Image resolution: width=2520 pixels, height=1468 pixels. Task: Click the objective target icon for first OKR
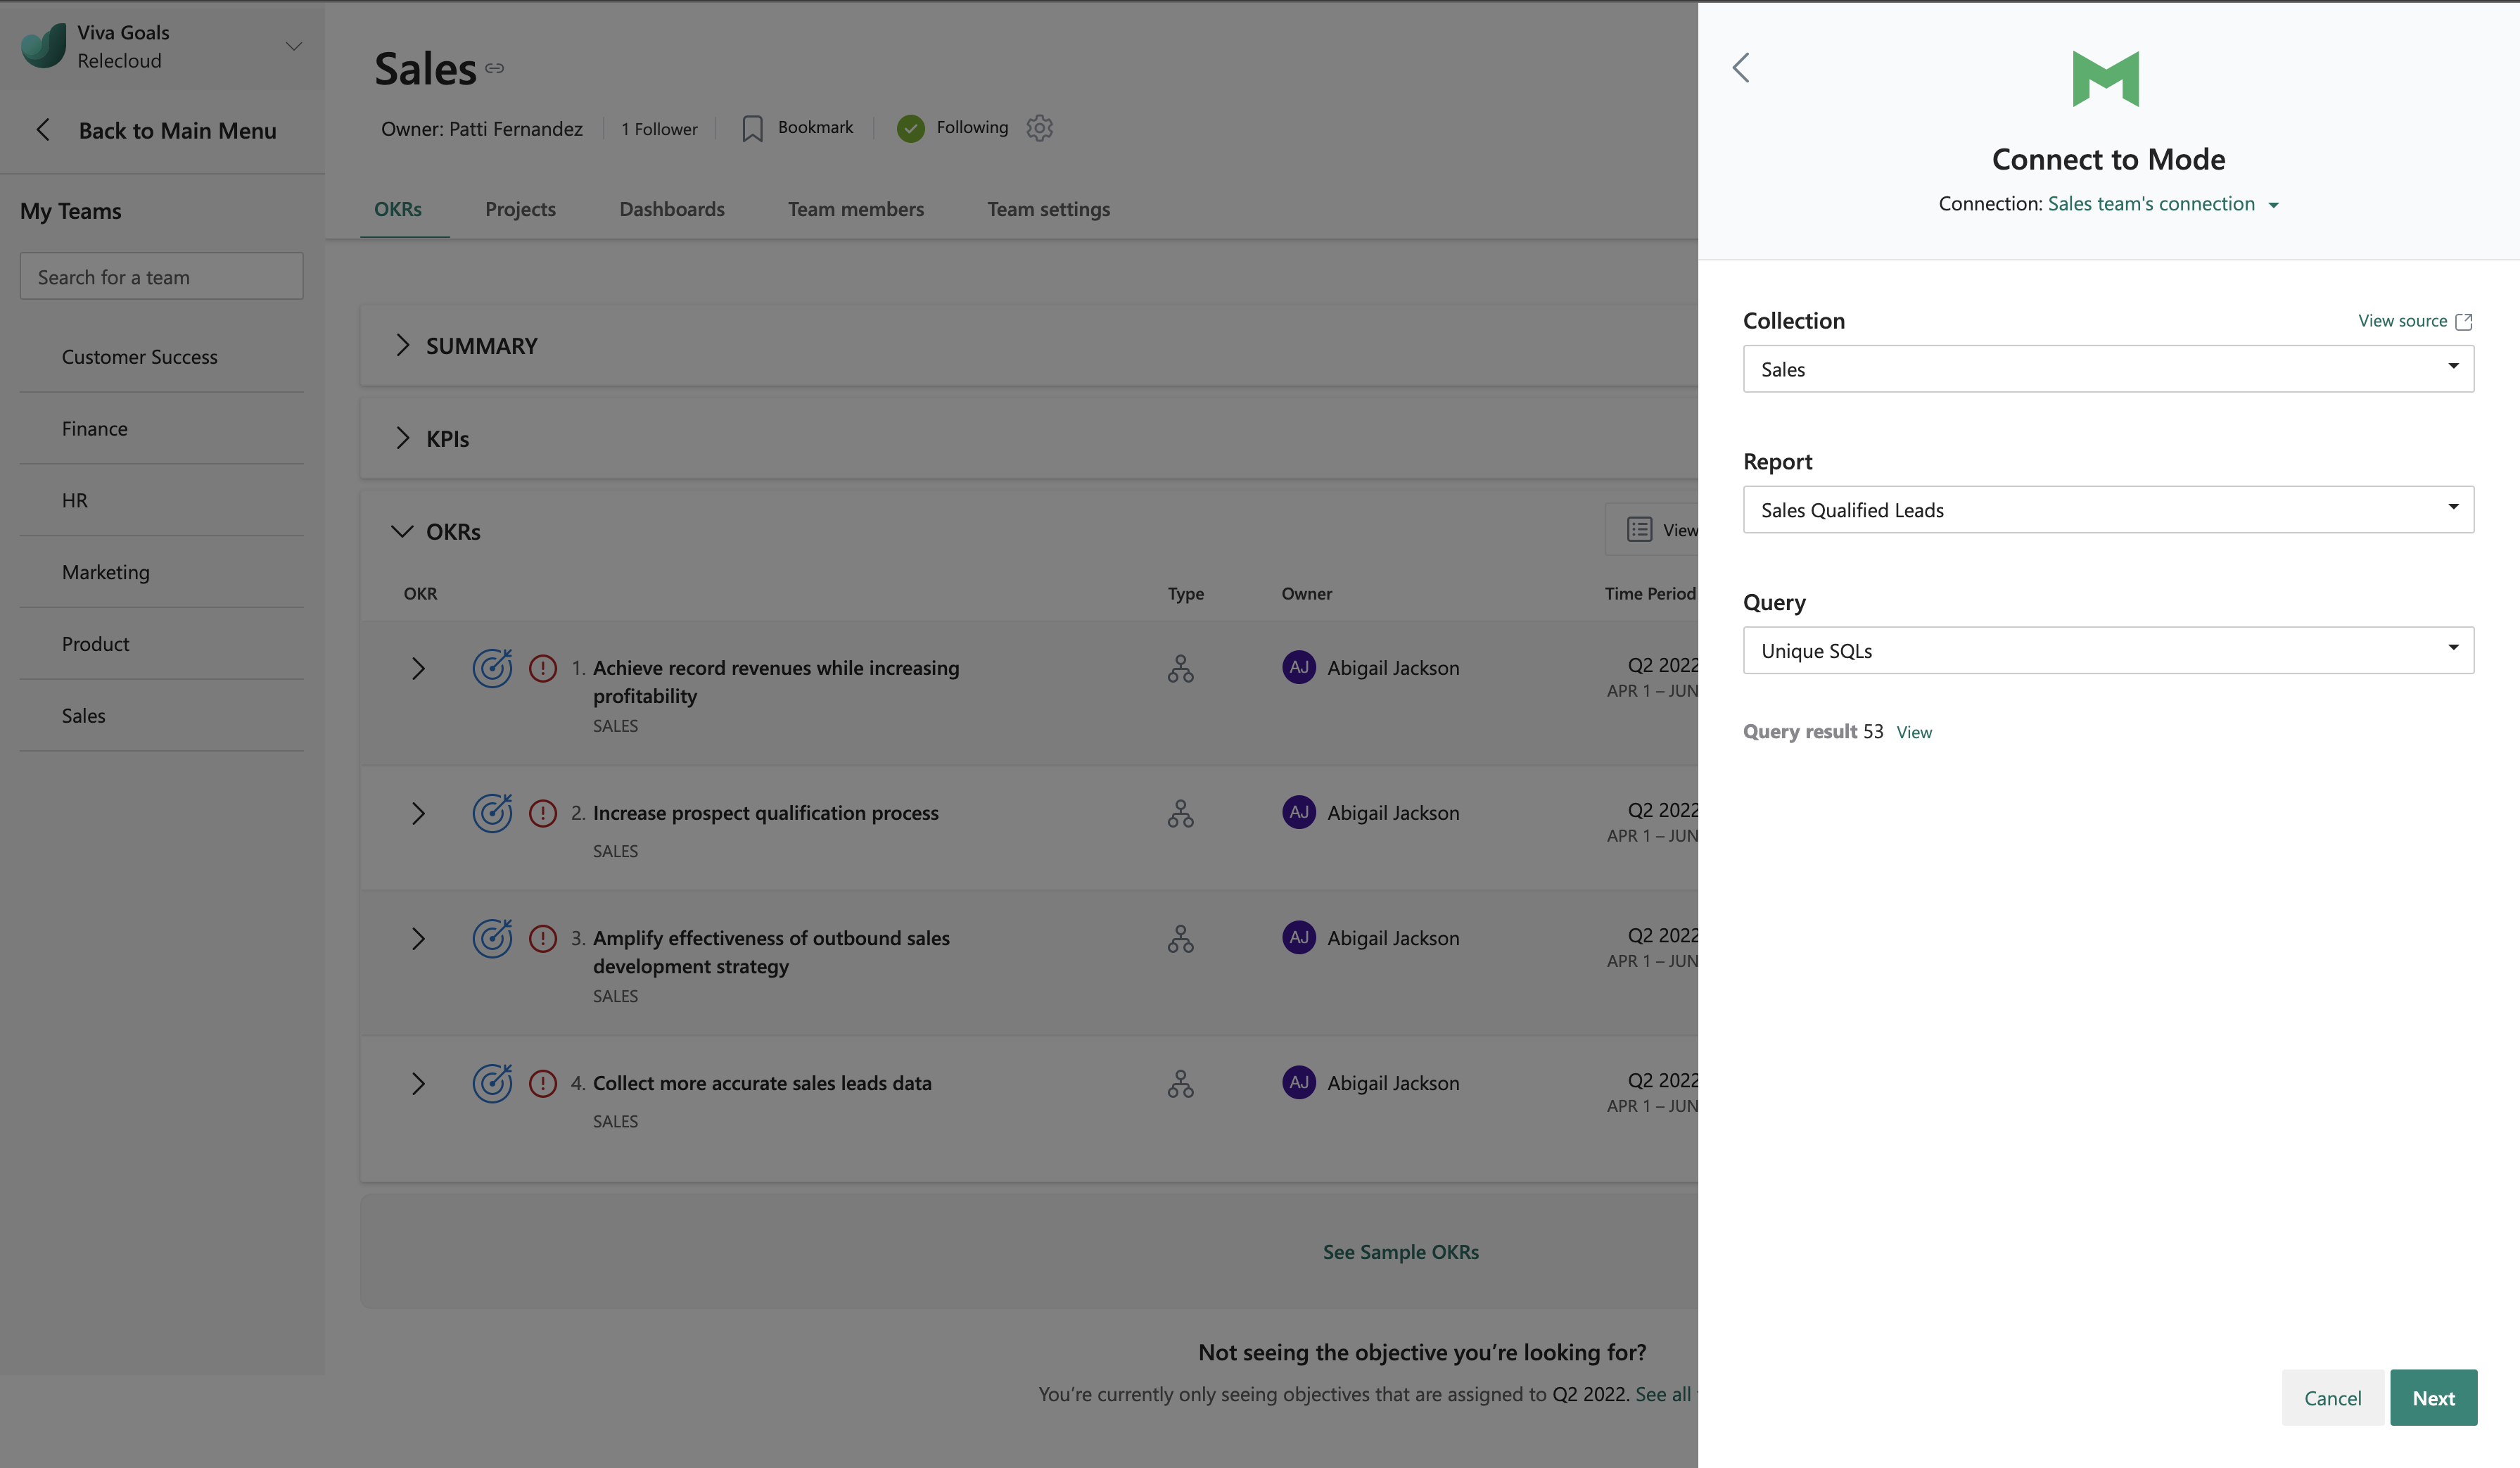click(x=492, y=667)
